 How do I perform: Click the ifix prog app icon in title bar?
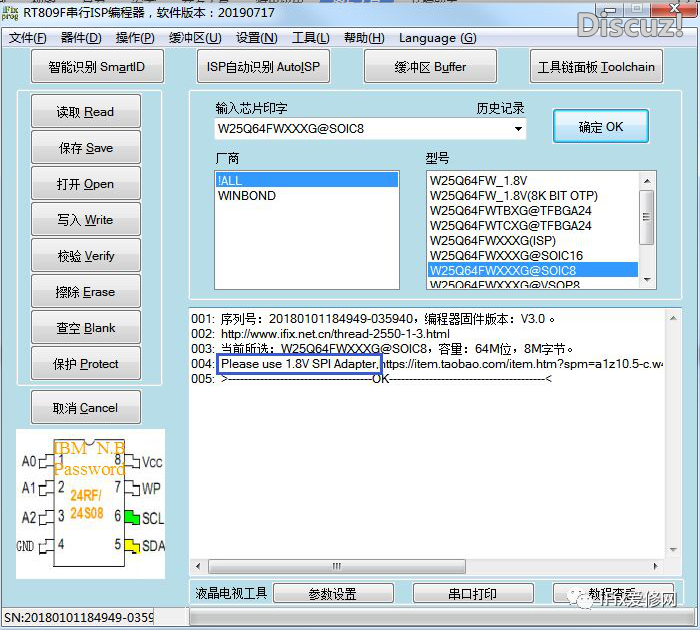pos(10,13)
